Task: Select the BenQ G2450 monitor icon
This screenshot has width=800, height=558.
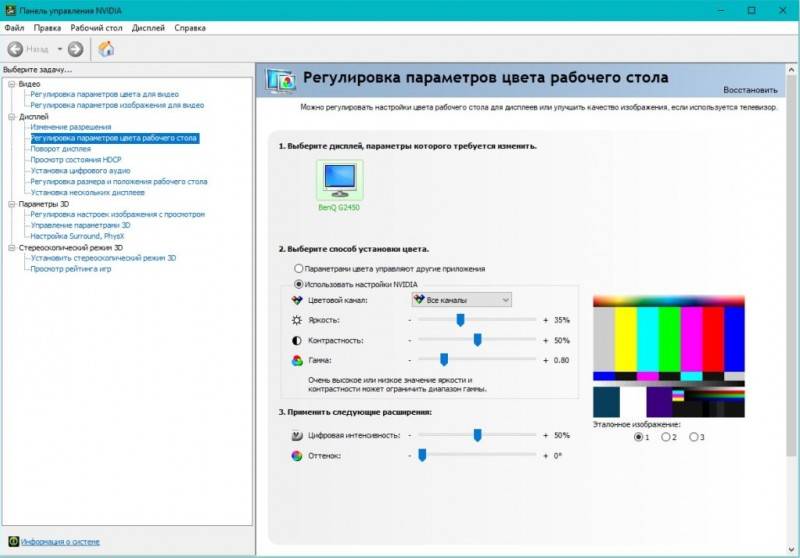Action: [340, 180]
